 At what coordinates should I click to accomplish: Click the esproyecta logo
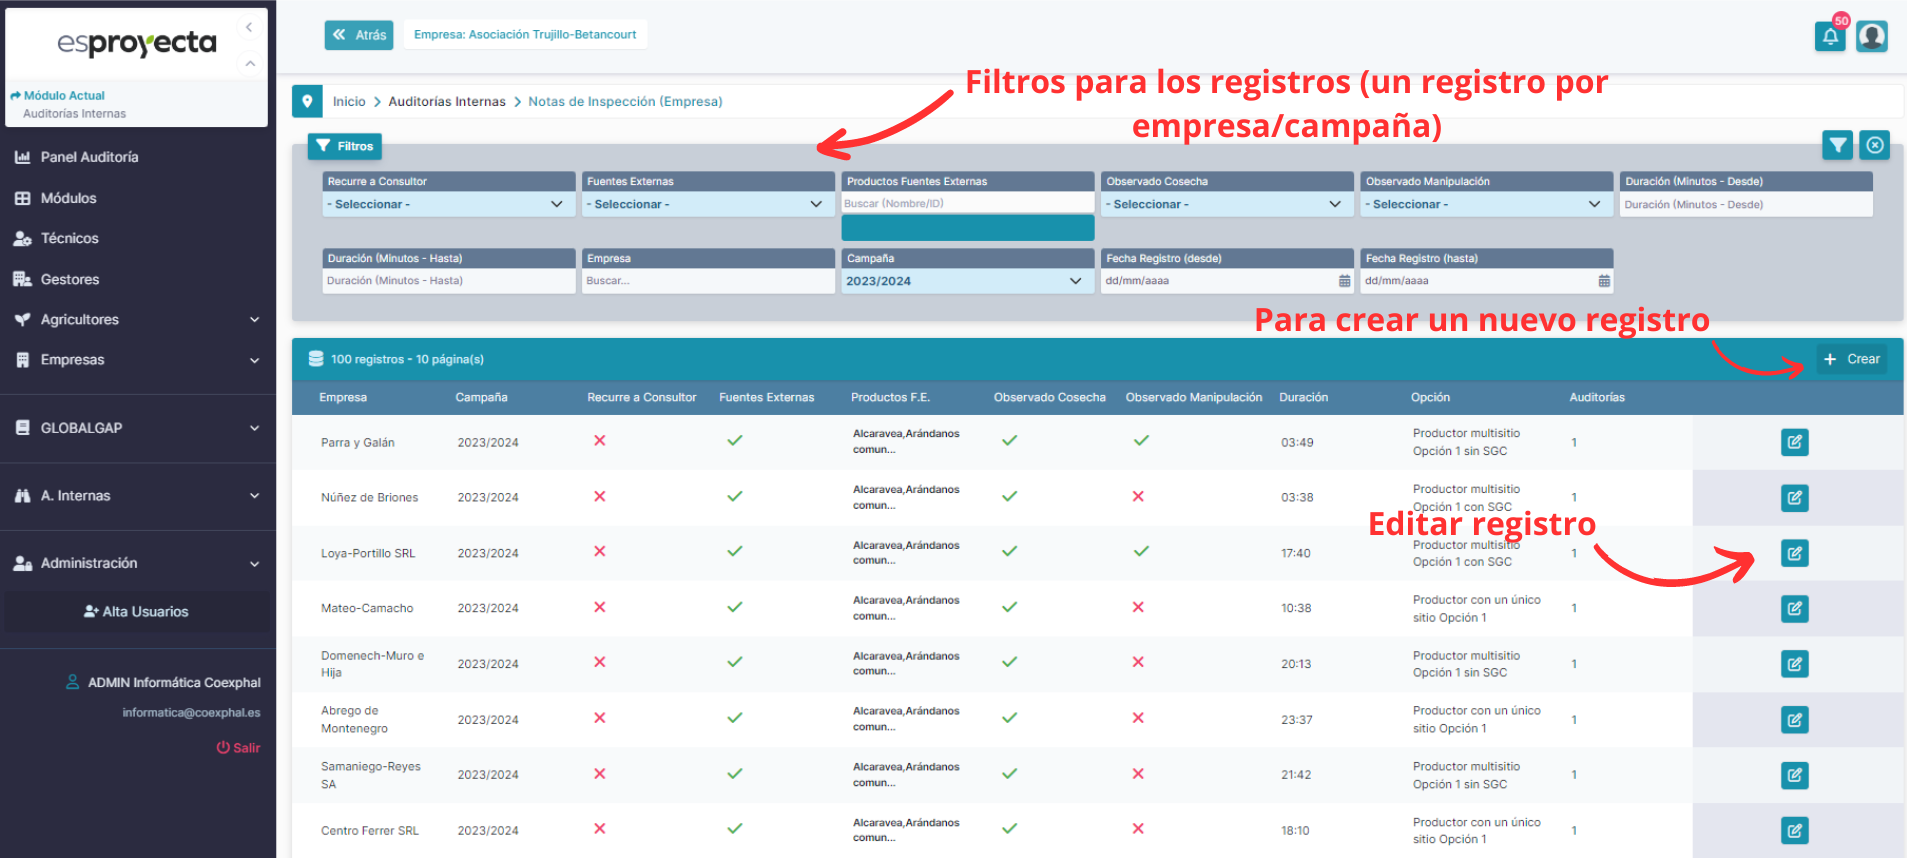pyautogui.click(x=137, y=43)
